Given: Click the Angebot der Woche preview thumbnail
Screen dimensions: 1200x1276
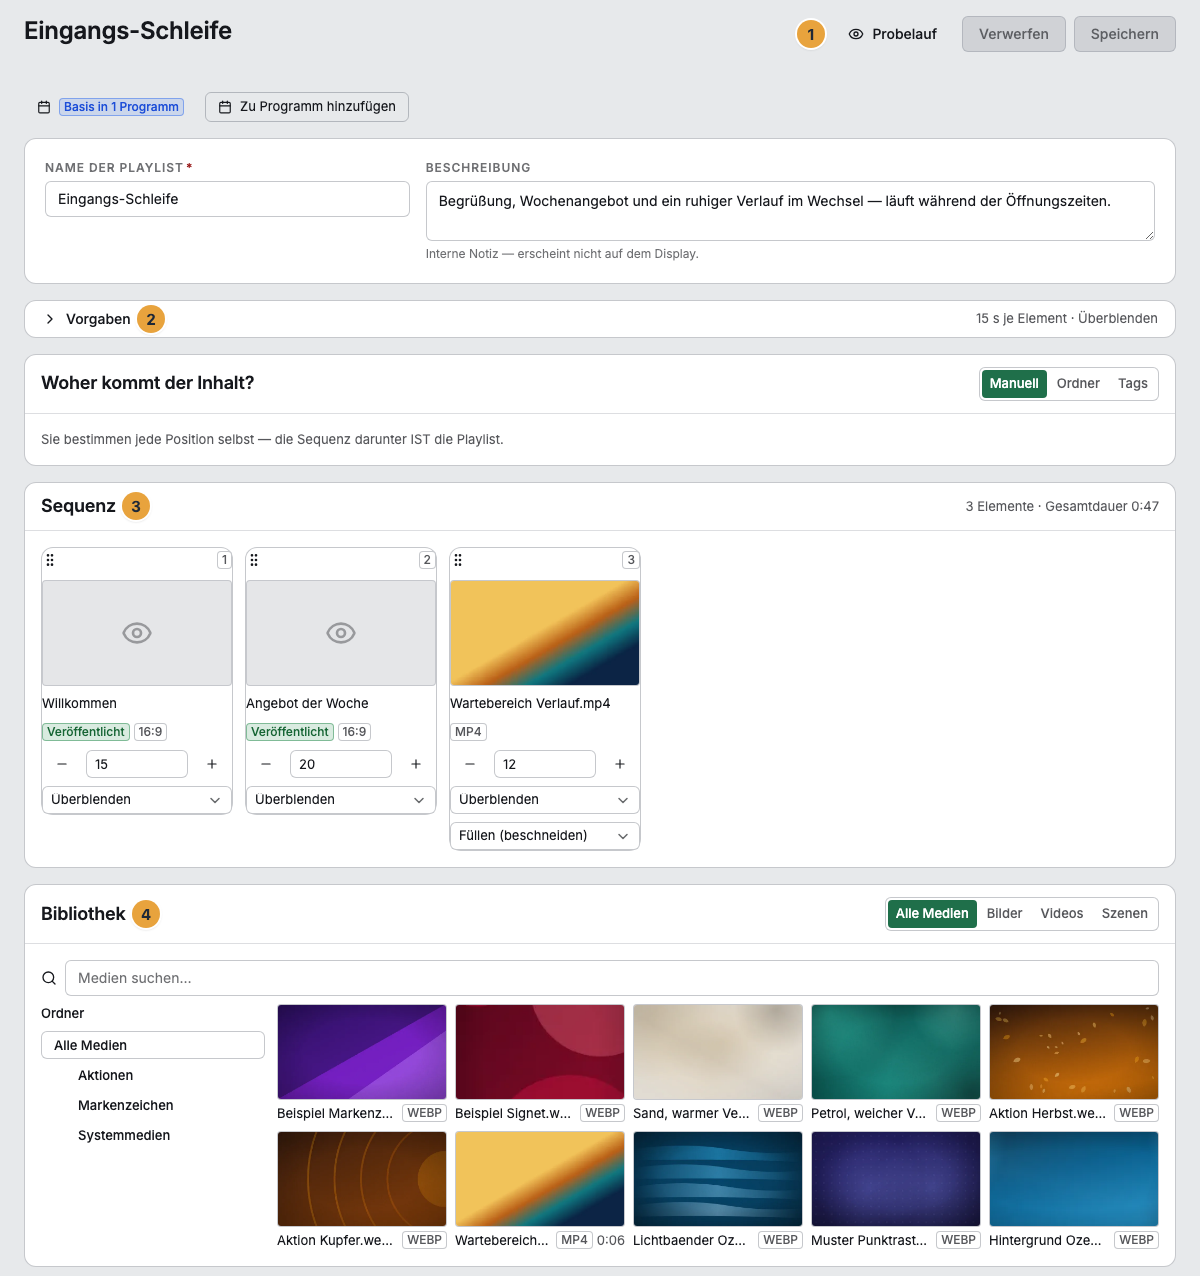Looking at the screenshot, I should 341,633.
